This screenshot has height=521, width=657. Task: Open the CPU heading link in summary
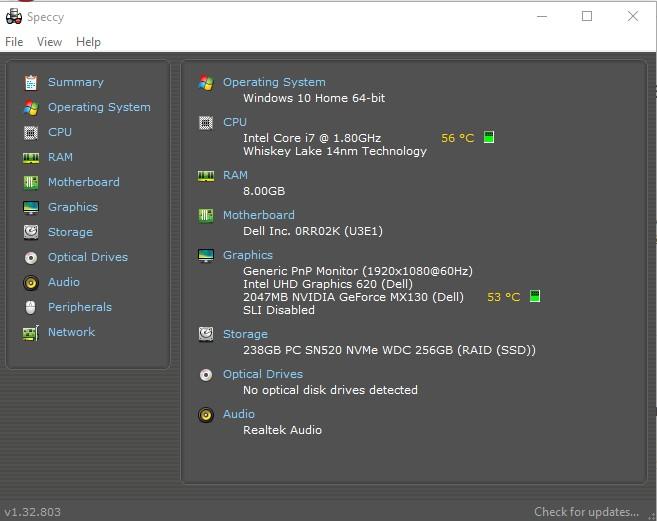coord(235,122)
